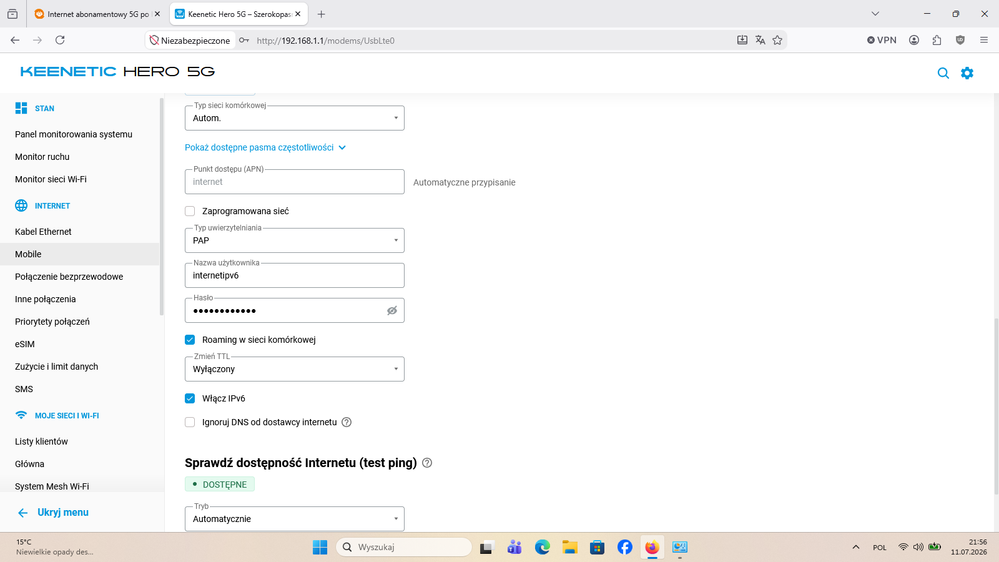Click the VPN button in browser toolbar
This screenshot has height=562, width=999.
click(882, 40)
